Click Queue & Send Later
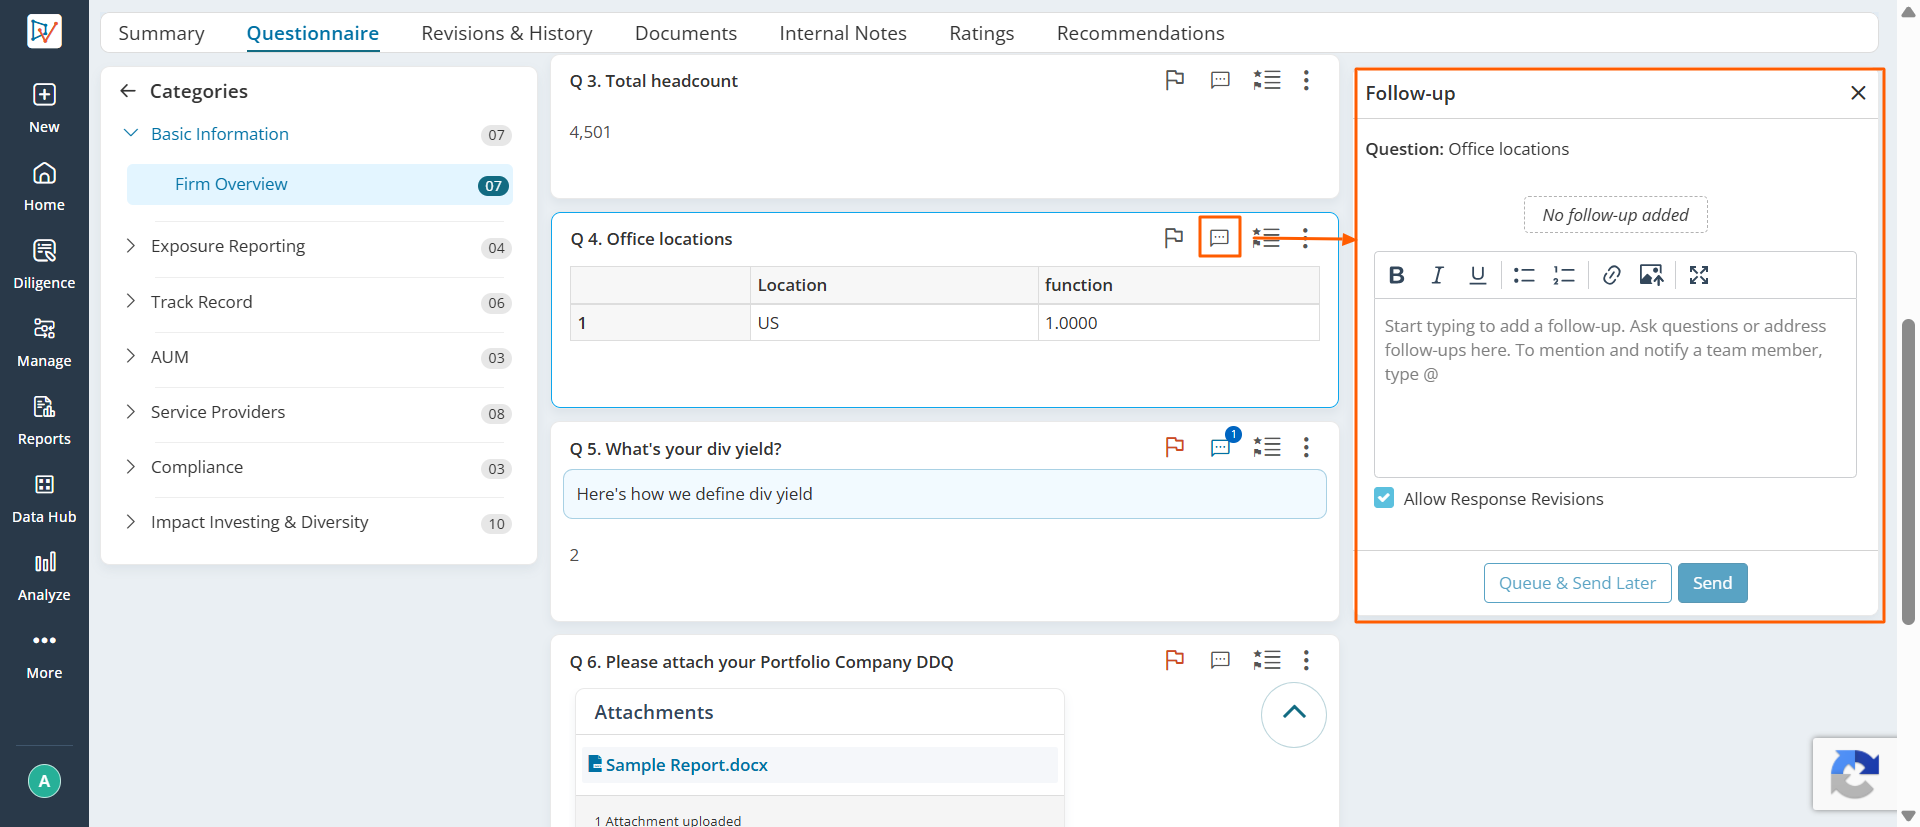The image size is (1920, 827). click(x=1577, y=583)
